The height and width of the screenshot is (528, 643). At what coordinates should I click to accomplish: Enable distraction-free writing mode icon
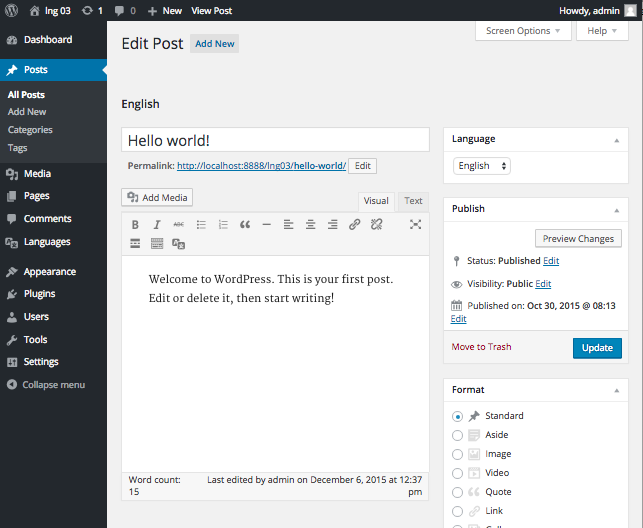pos(415,224)
